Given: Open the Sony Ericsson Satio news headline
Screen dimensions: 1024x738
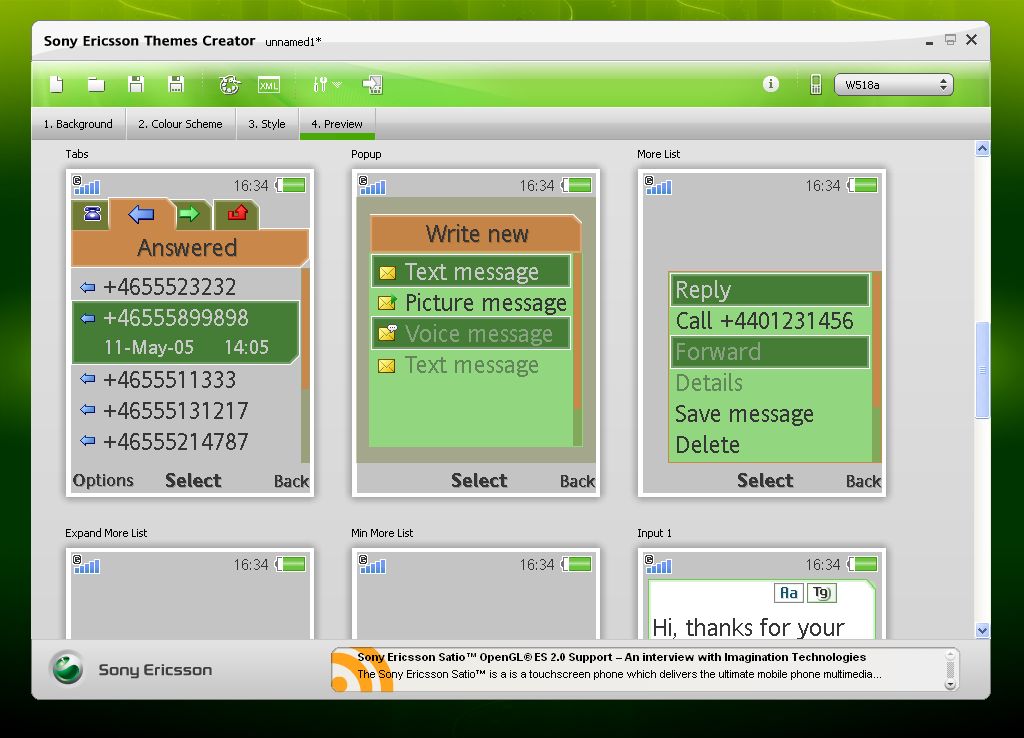Looking at the screenshot, I should click(x=611, y=657).
